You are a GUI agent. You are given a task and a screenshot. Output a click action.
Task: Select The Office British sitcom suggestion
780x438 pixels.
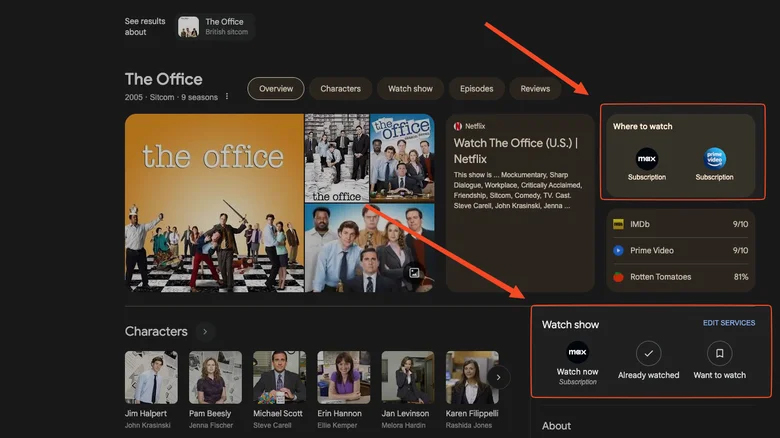(215, 27)
